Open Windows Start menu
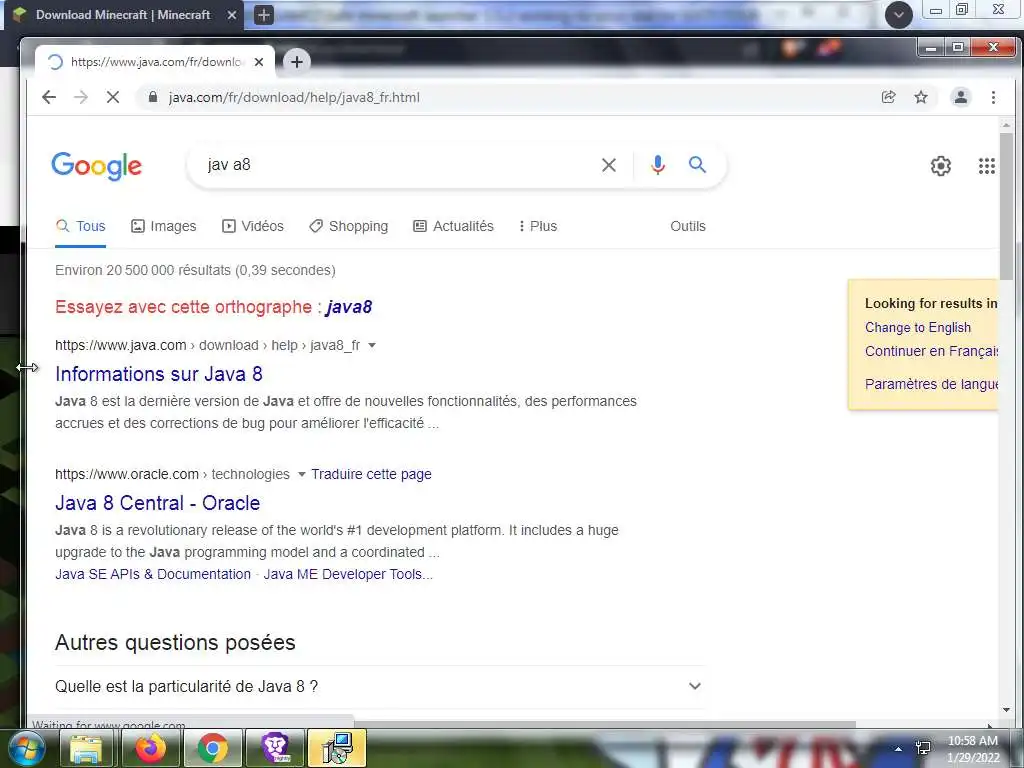Image resolution: width=1024 pixels, height=768 pixels. [x=27, y=748]
